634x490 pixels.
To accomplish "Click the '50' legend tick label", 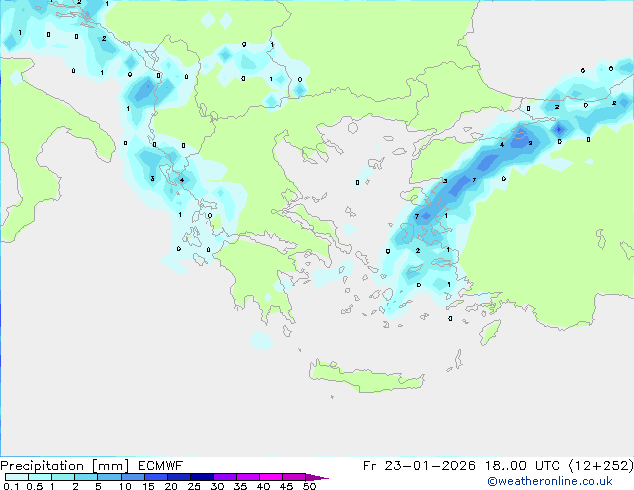I will click(x=309, y=486).
